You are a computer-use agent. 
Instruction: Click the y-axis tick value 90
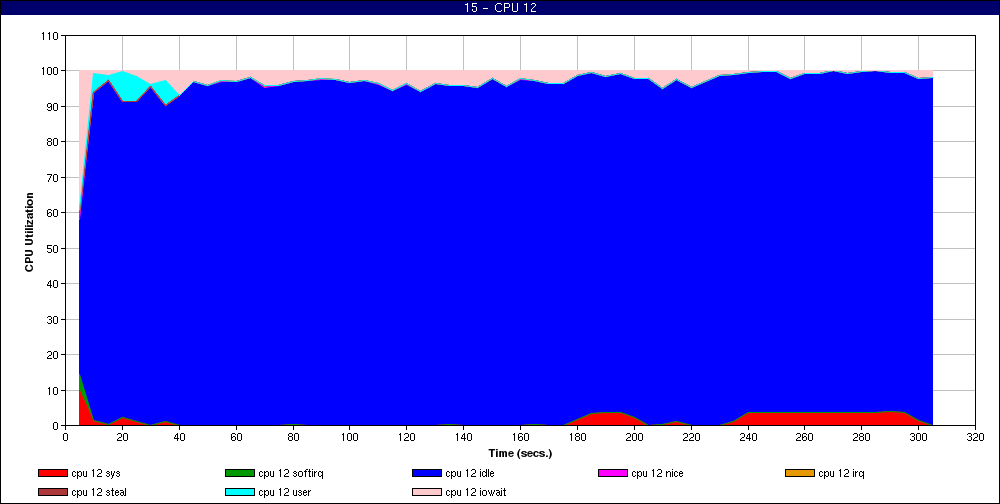tap(53, 107)
